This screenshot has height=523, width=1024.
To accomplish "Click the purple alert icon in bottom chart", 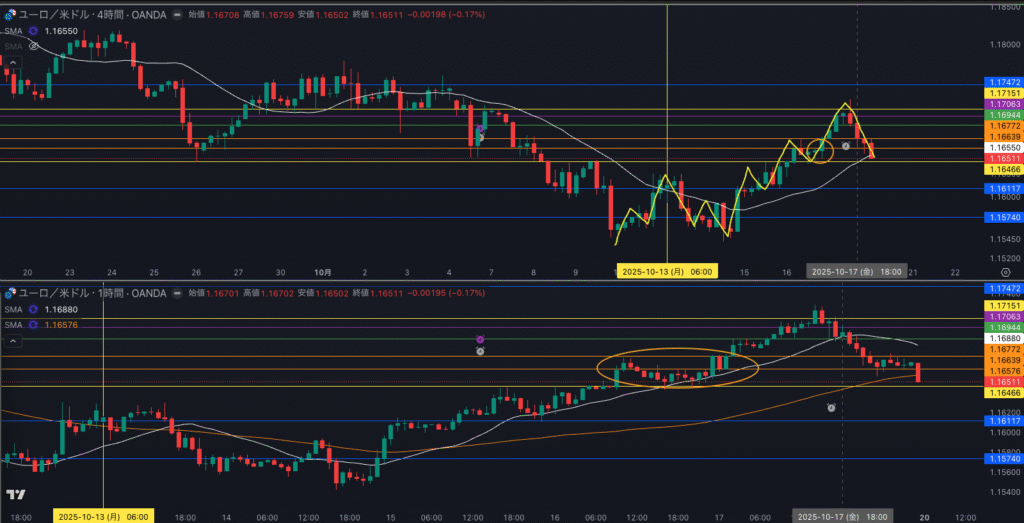I will click(x=480, y=340).
